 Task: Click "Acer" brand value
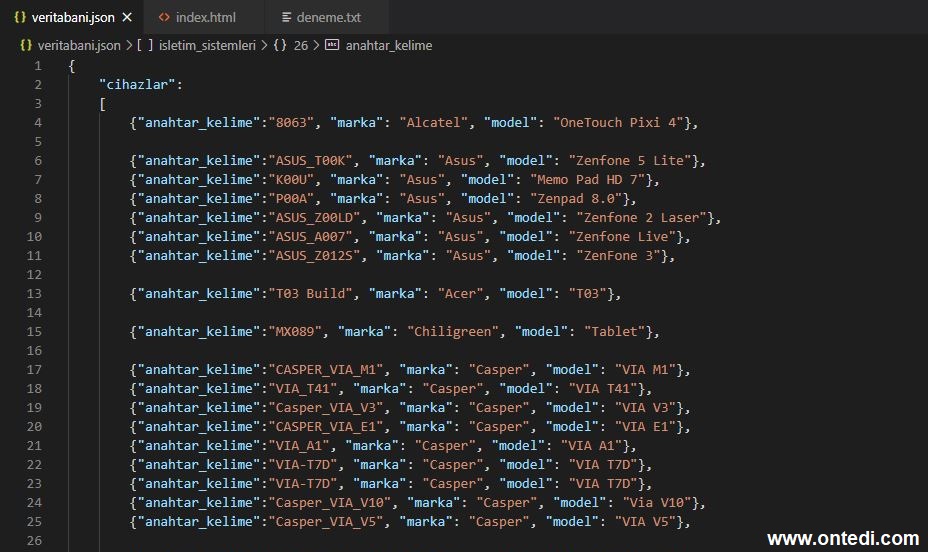click(x=460, y=293)
